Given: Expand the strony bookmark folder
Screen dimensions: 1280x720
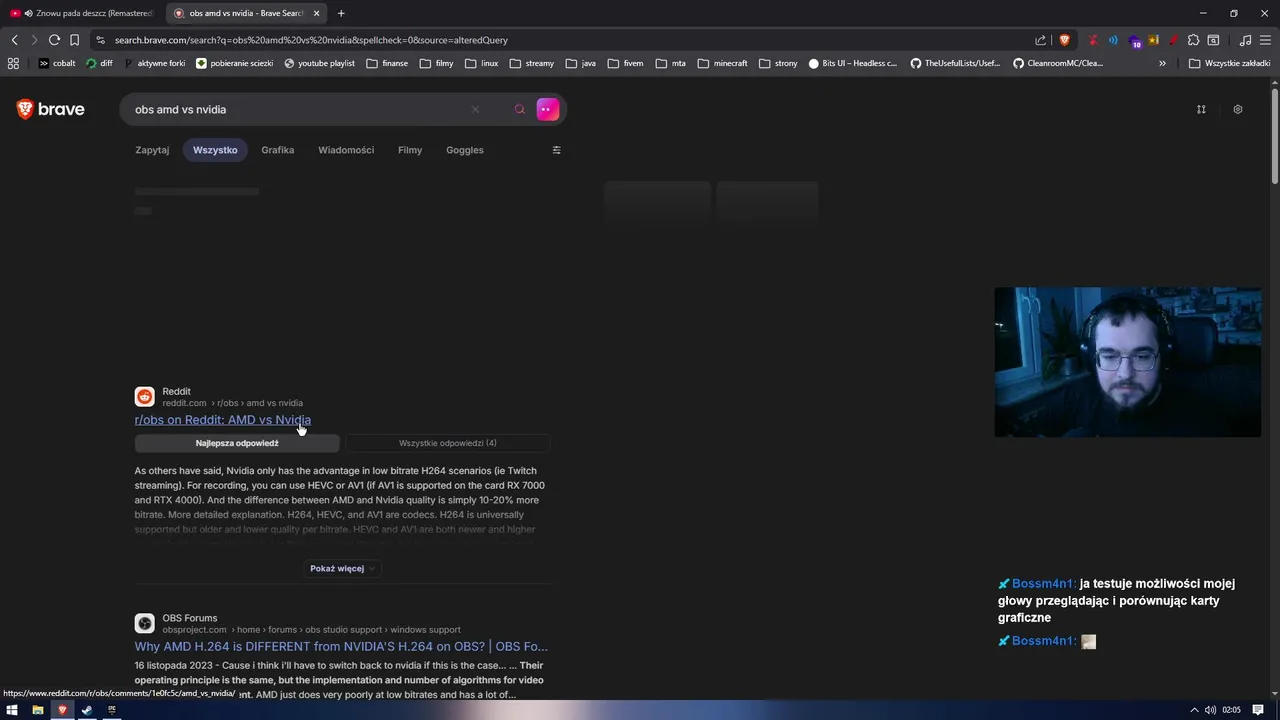Looking at the screenshot, I should [x=779, y=63].
